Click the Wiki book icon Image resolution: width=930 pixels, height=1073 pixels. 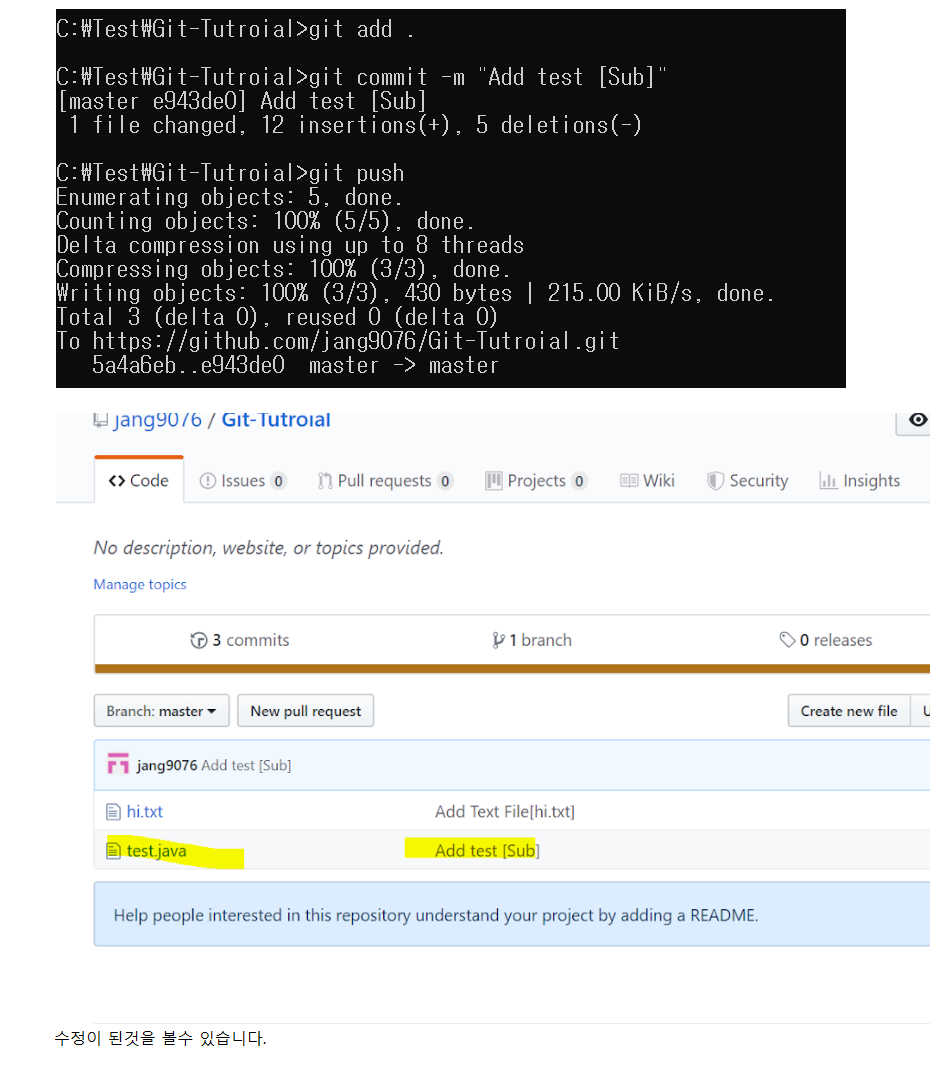tap(629, 481)
